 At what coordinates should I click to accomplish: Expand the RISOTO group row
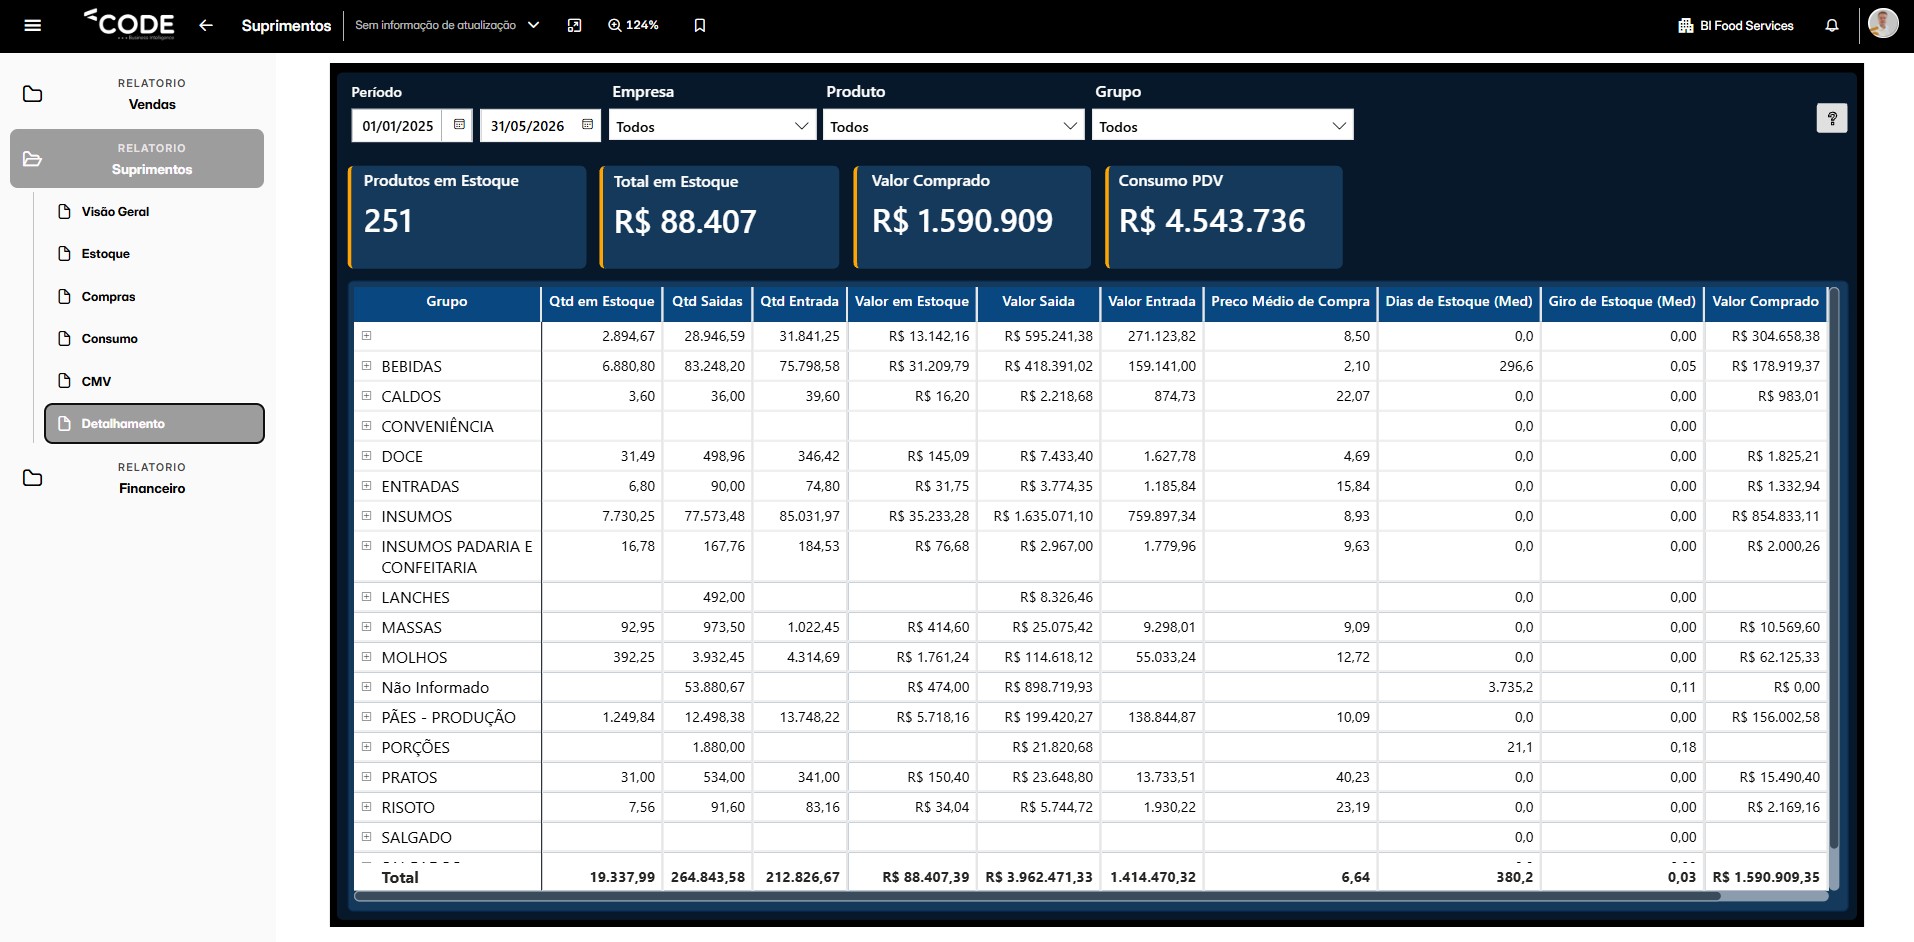366,806
